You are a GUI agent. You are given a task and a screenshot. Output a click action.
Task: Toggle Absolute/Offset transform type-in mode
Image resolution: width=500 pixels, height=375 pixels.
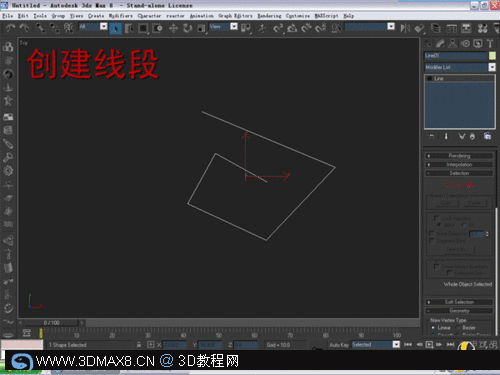[151, 345]
